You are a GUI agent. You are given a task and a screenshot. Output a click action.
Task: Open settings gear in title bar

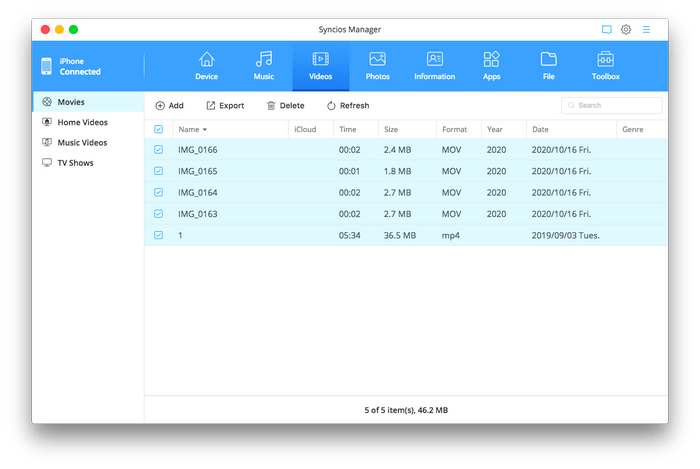626,30
